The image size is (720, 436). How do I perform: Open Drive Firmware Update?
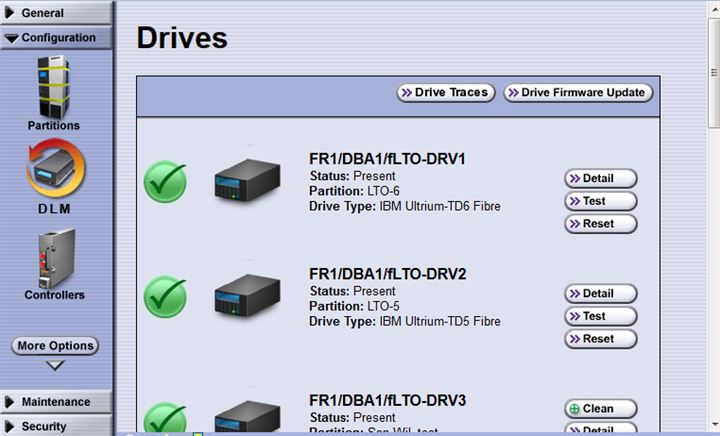(x=578, y=93)
